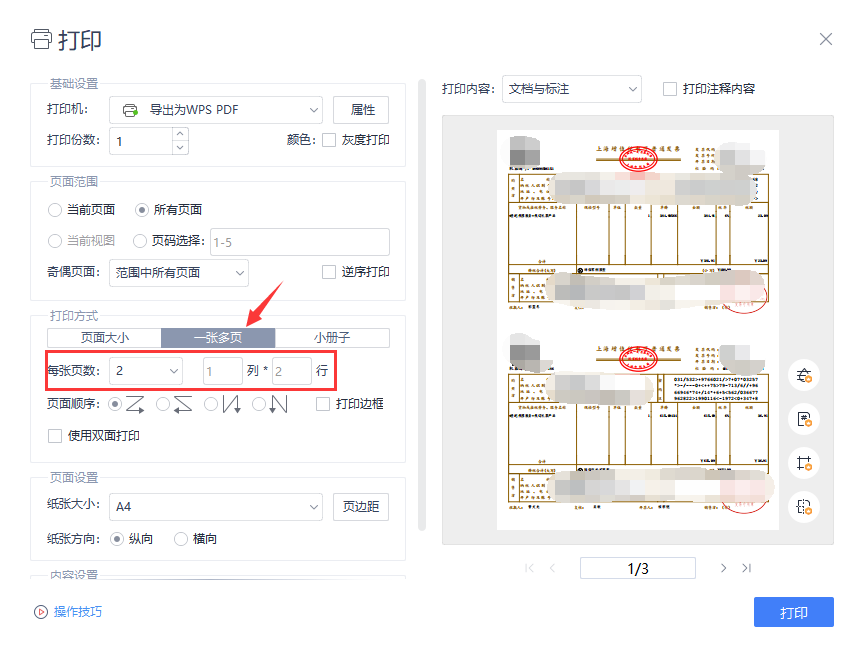Click the rows count field

click(292, 371)
